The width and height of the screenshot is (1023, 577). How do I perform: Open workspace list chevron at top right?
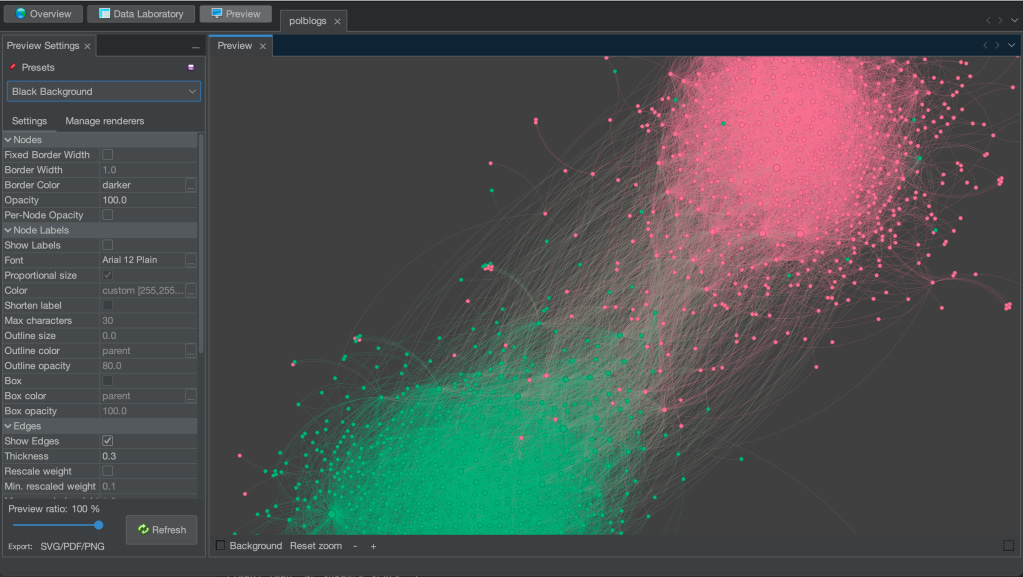[1014, 20]
